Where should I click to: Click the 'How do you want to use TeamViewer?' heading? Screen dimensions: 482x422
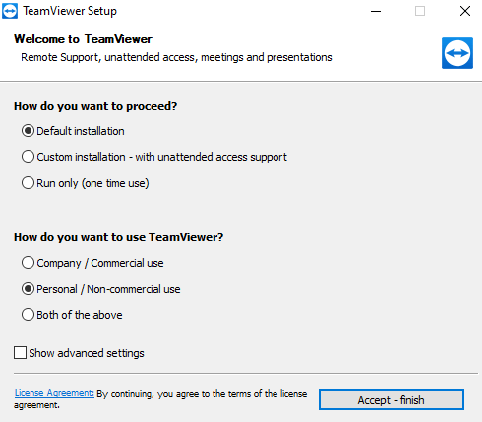tap(119, 237)
